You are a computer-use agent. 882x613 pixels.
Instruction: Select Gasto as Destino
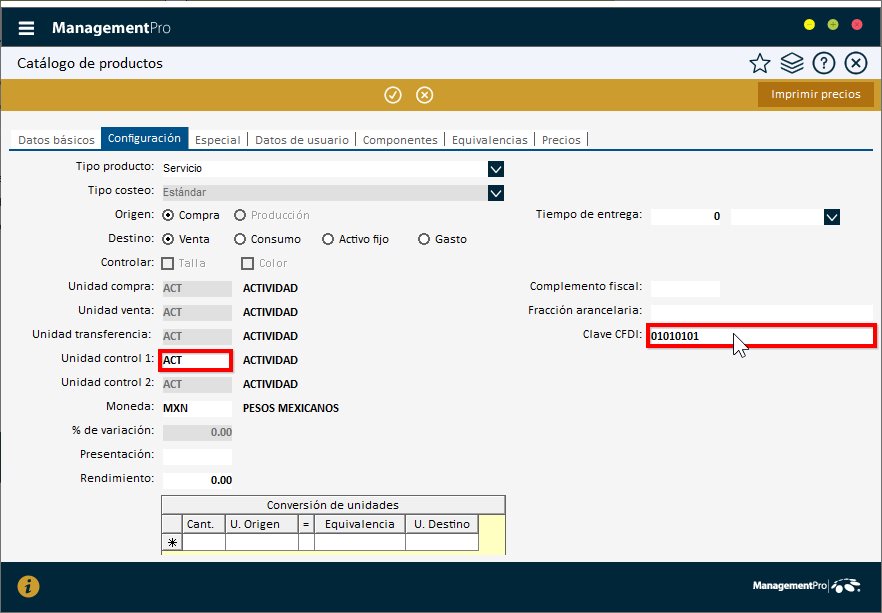pos(424,240)
